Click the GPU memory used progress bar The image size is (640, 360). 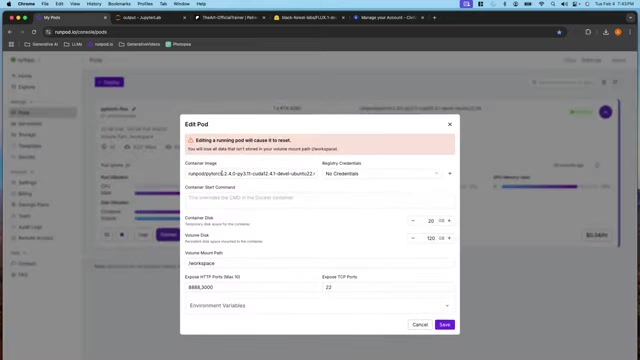point(551,187)
